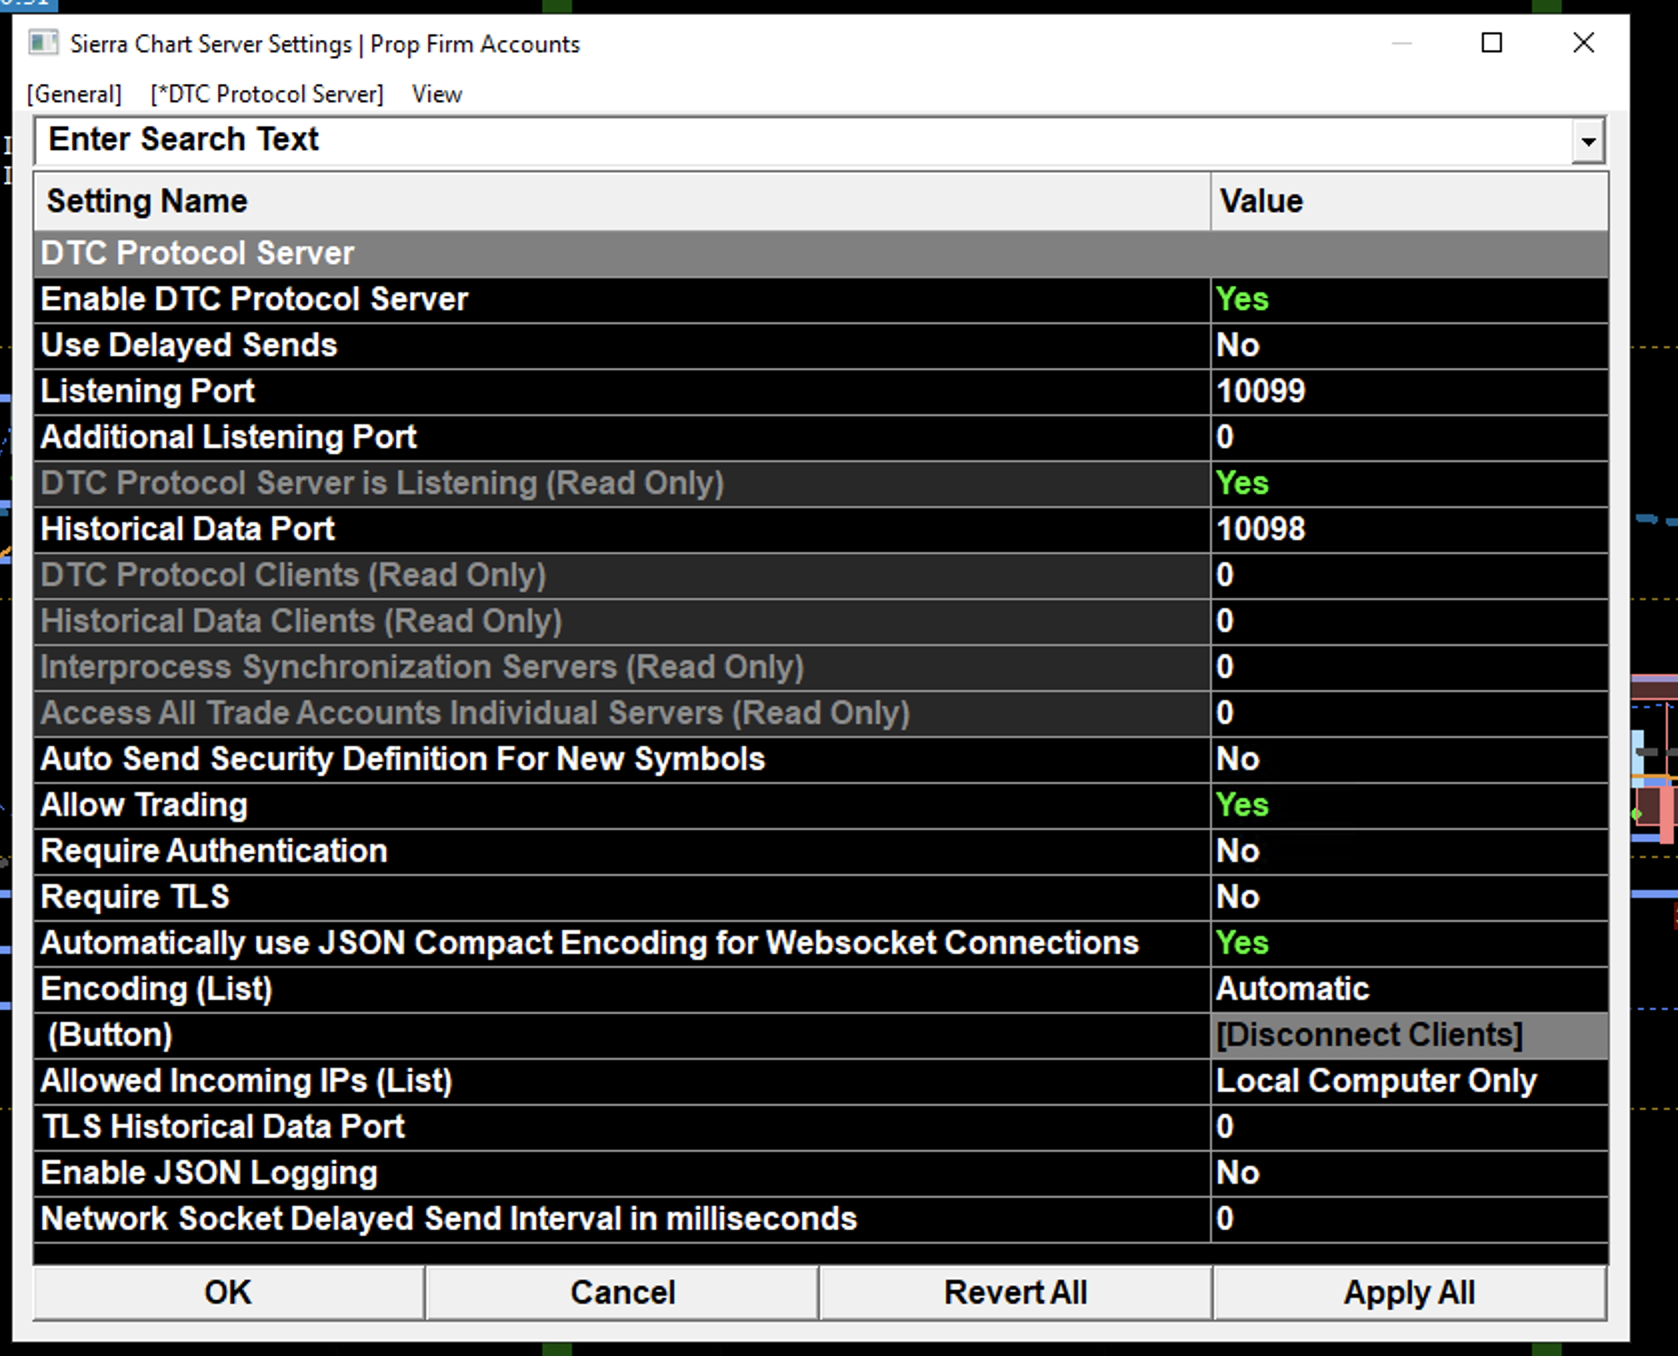This screenshot has width=1678, height=1356.
Task: Select the Use Delayed Sends setting name
Action: point(189,345)
